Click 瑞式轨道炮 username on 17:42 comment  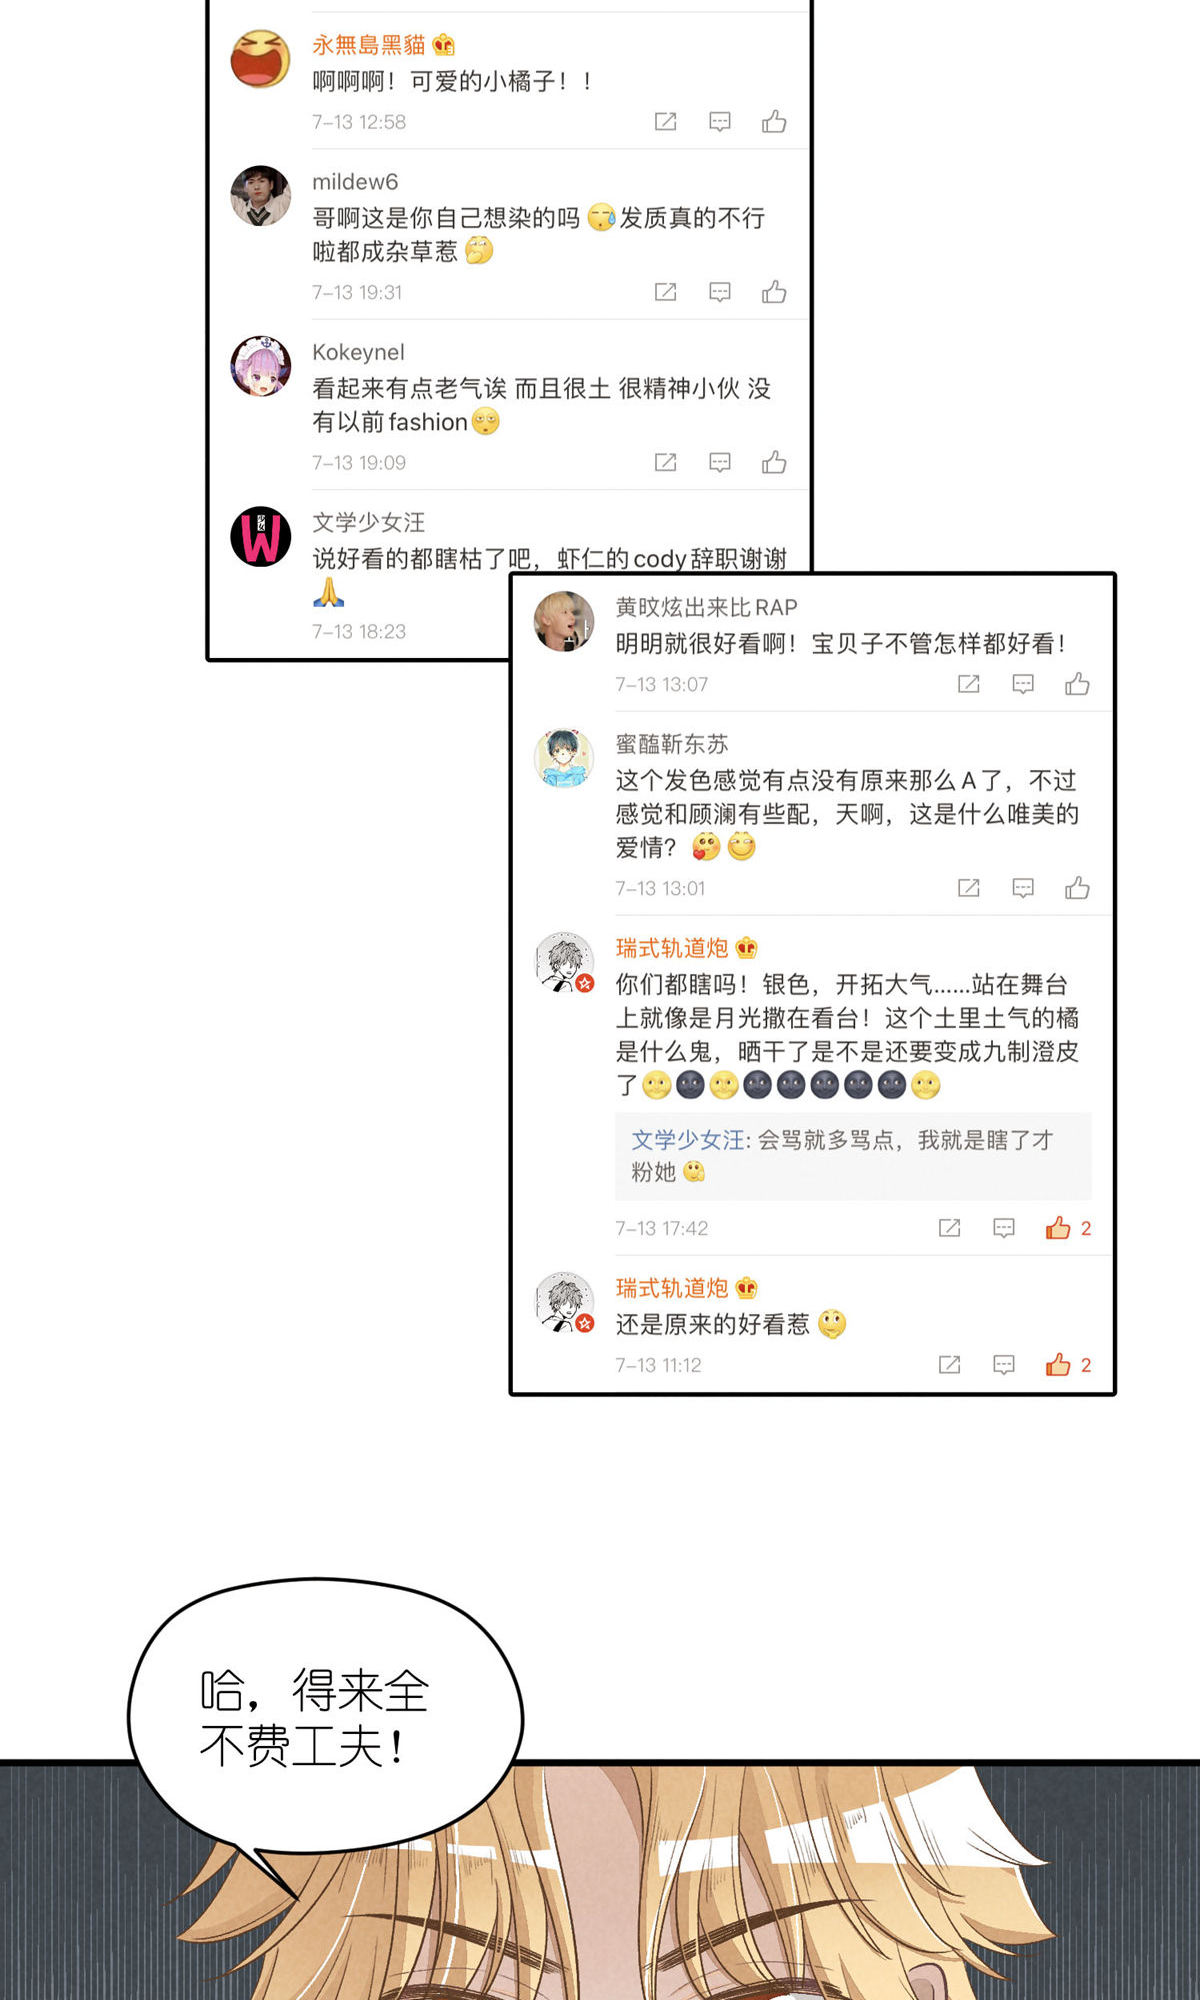pos(672,948)
